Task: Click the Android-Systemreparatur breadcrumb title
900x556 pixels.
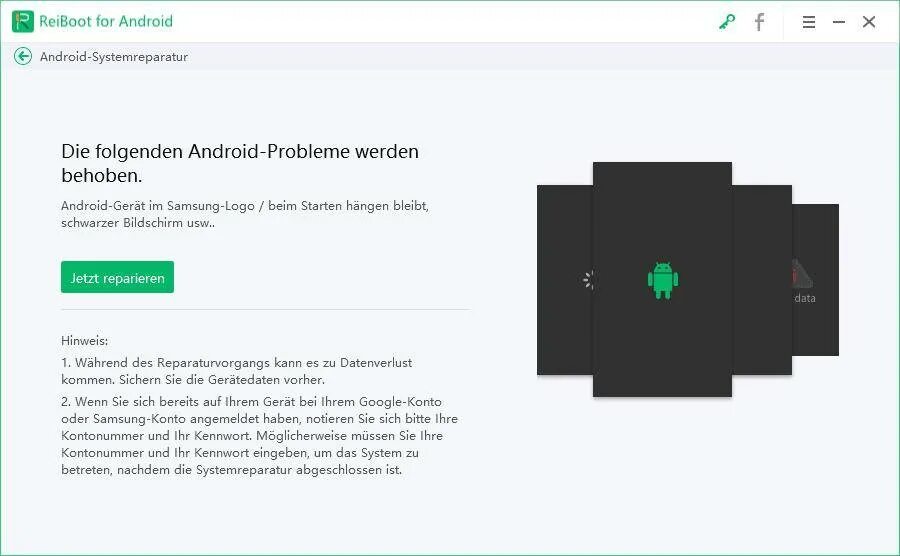Action: (x=114, y=57)
